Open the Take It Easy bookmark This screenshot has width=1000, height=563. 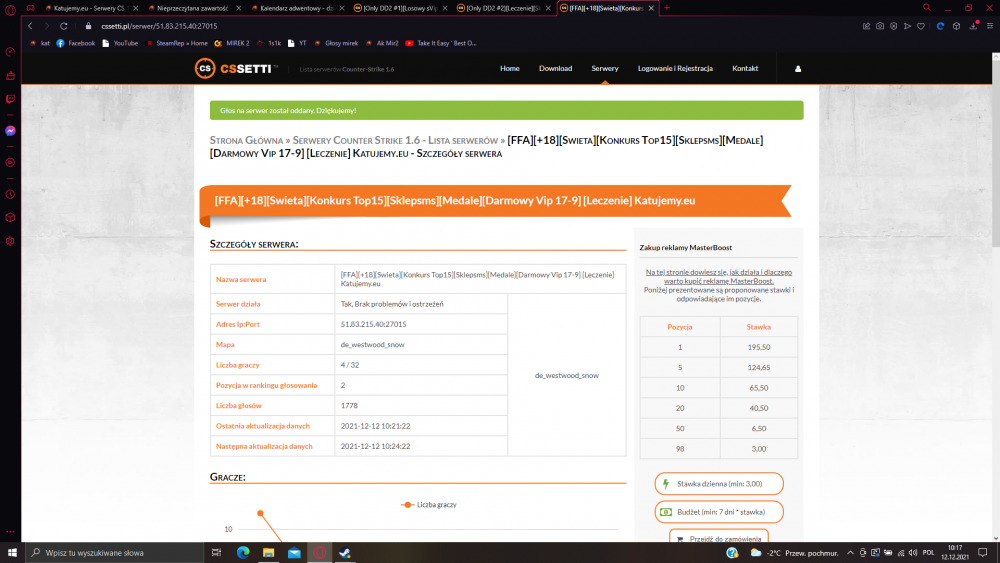click(441, 43)
